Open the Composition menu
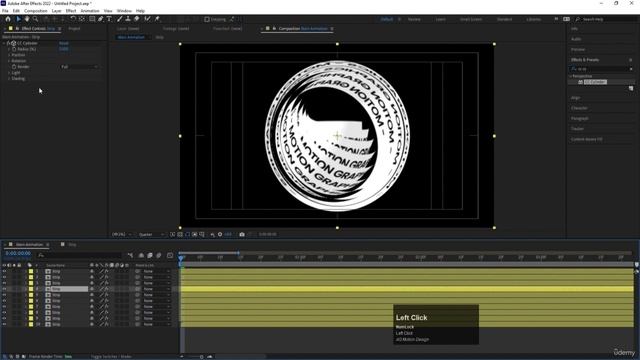Viewport: 640px width, 360px height. [36, 11]
